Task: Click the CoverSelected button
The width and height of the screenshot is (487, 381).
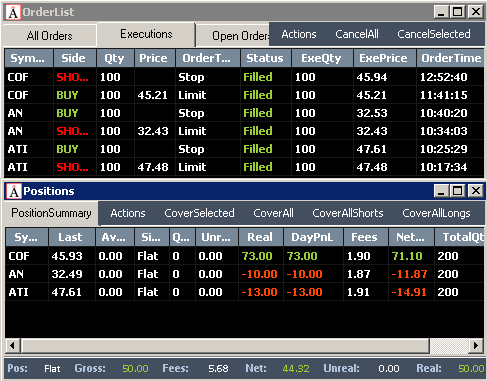Action: coord(199,213)
